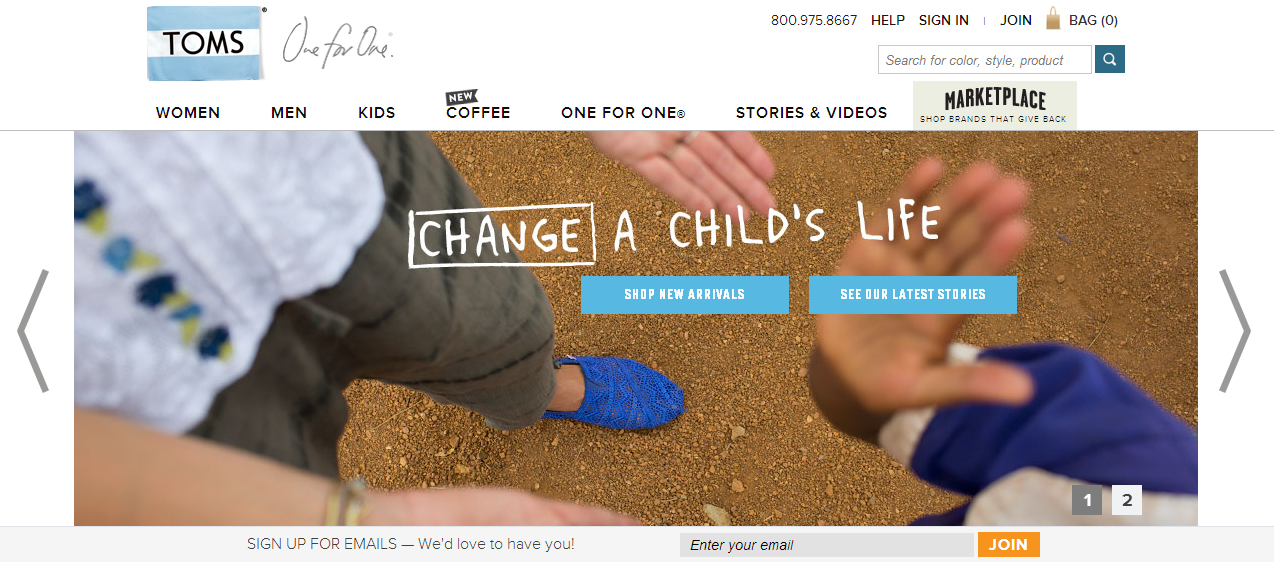Click the TOMS flag logo
1274x569 pixels.
pyautogui.click(x=206, y=43)
